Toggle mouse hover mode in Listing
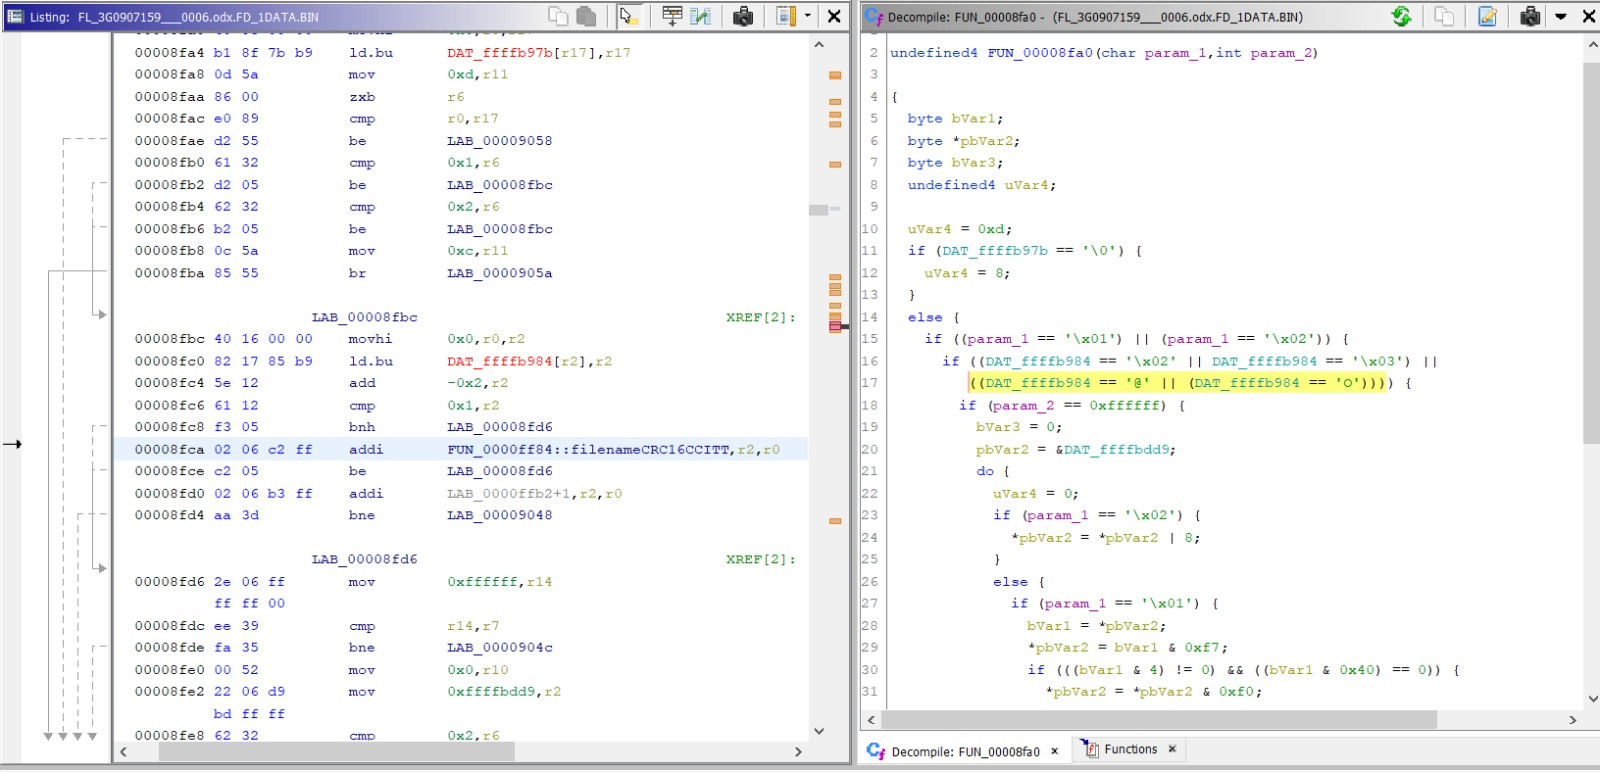 [628, 16]
